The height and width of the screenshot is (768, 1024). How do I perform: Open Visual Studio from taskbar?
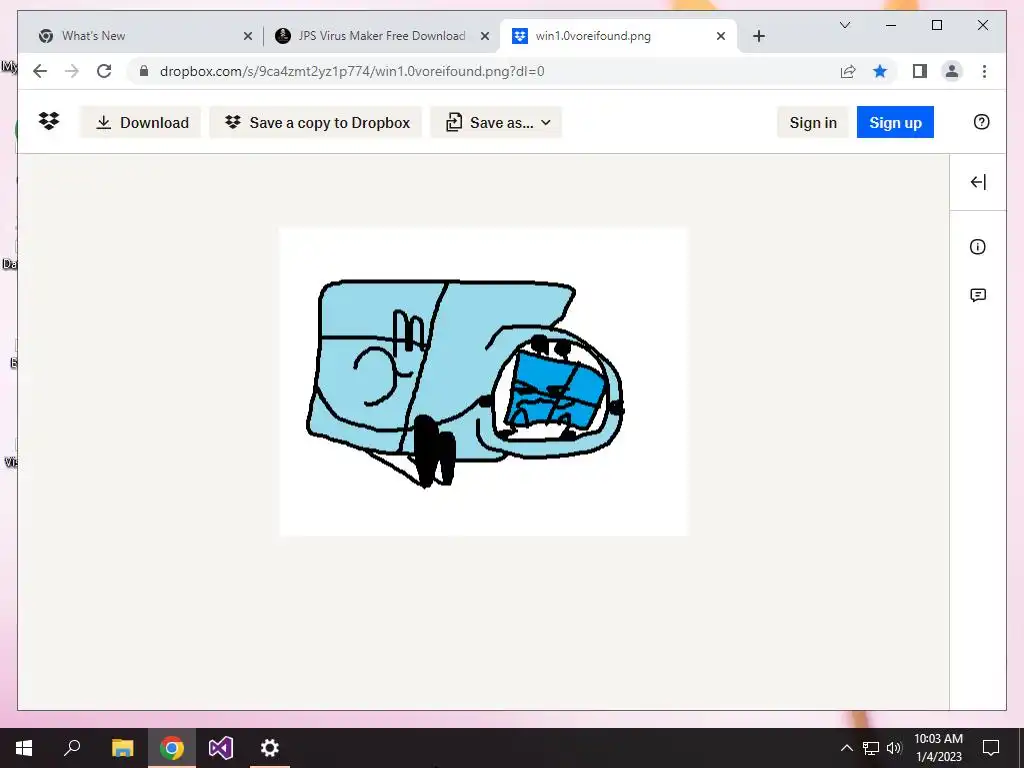point(221,748)
